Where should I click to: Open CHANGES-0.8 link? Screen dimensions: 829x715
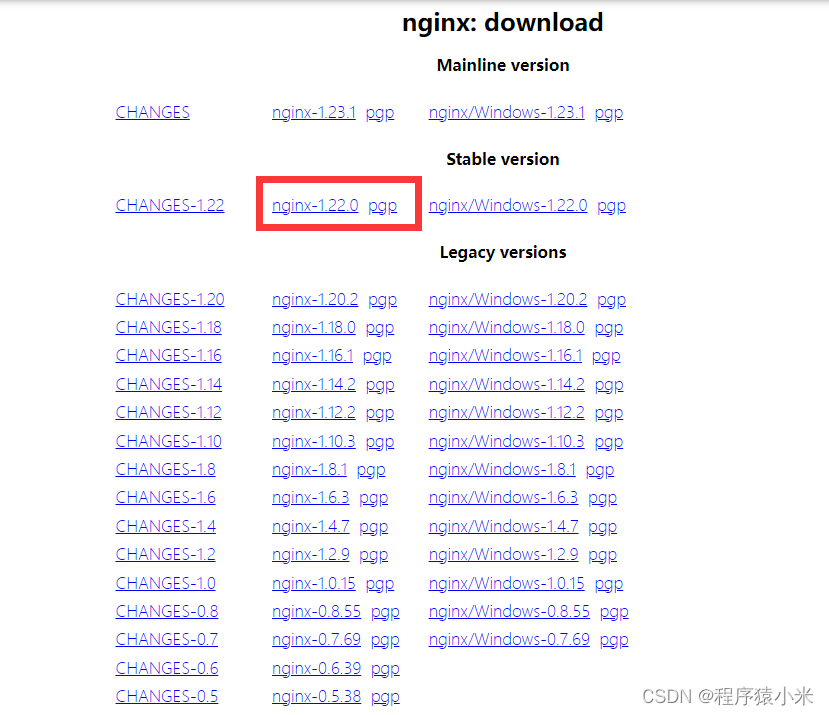167,612
